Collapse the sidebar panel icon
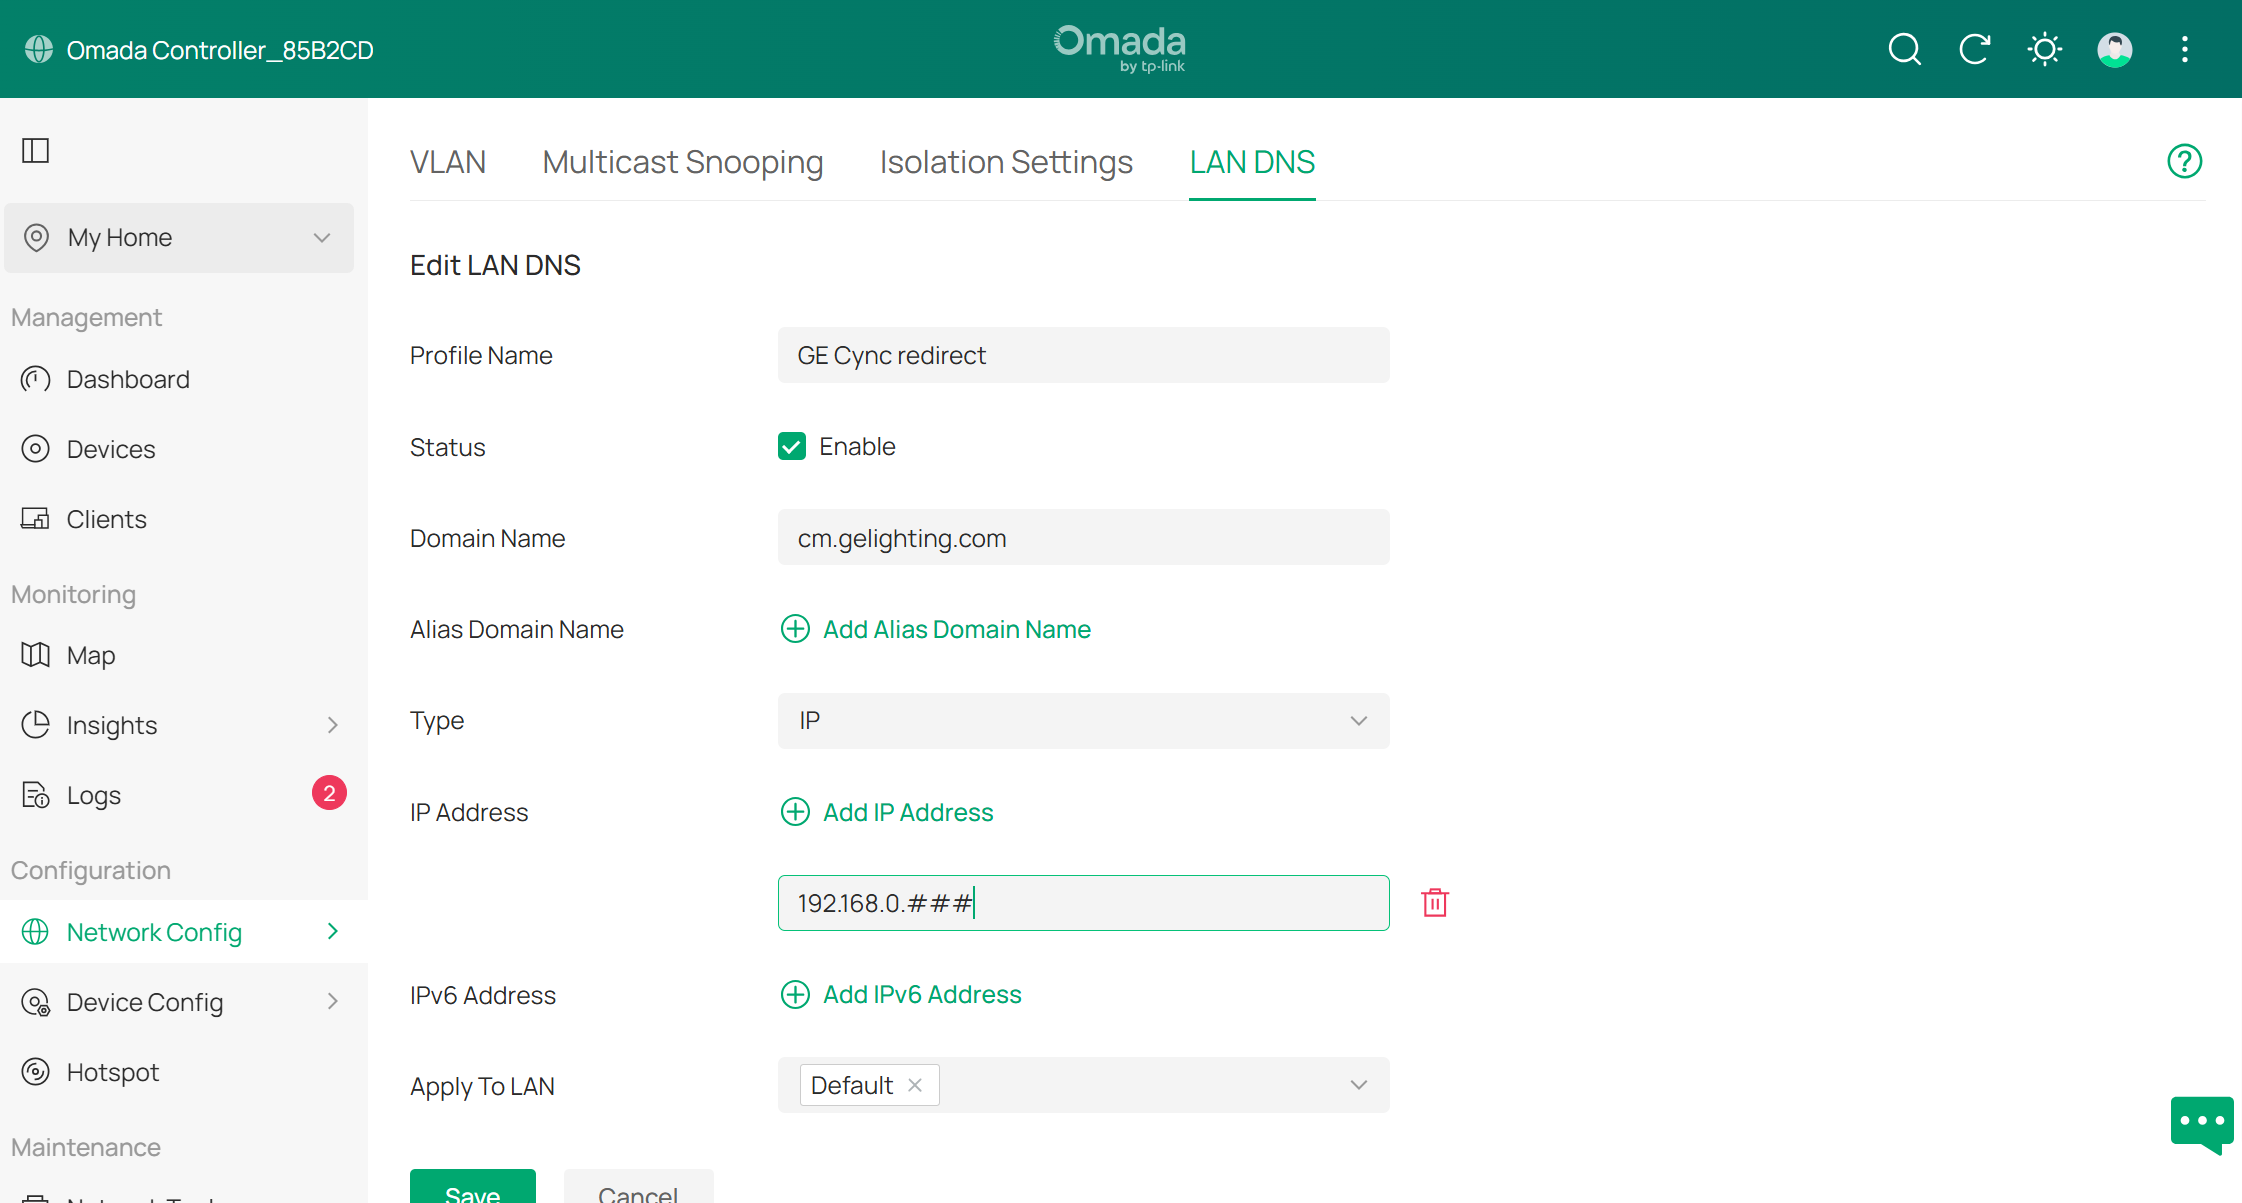Image resolution: width=2242 pixels, height=1203 pixels. [x=36, y=150]
